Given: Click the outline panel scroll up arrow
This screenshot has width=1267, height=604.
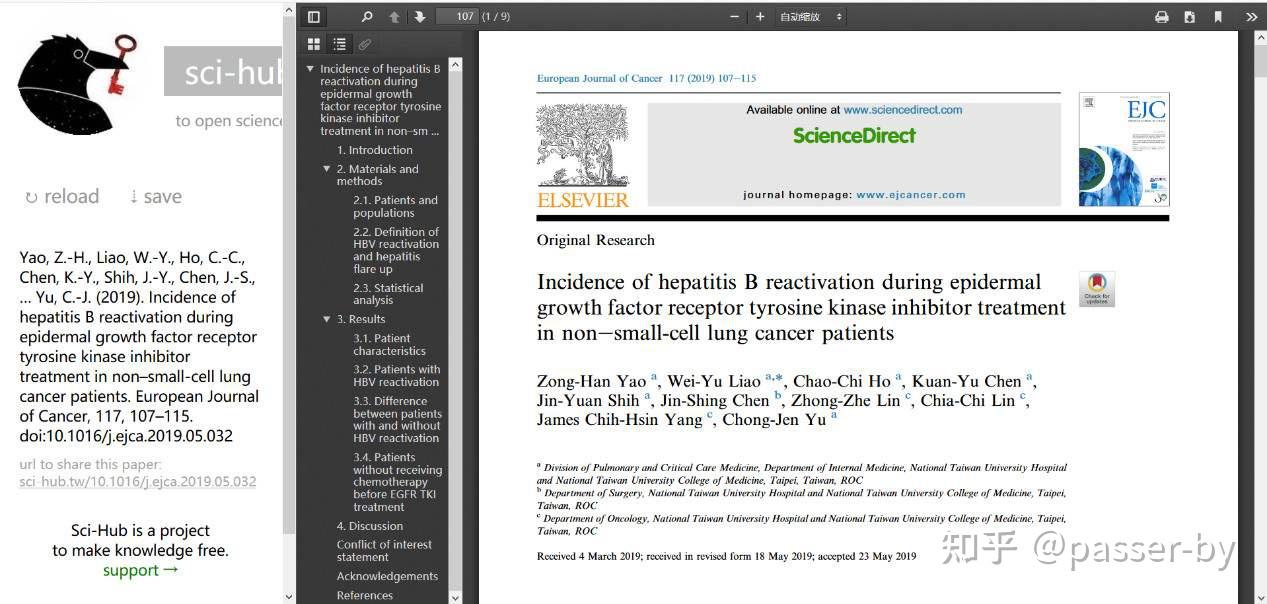Looking at the screenshot, I should click(455, 65).
